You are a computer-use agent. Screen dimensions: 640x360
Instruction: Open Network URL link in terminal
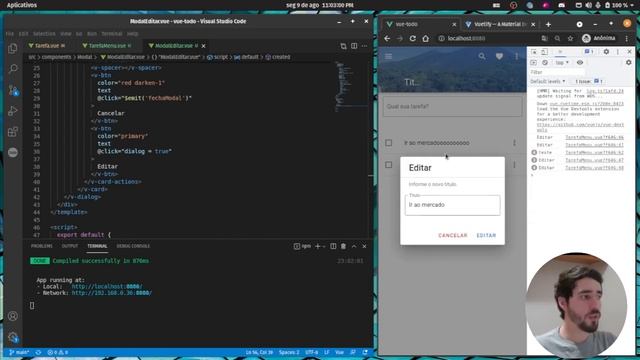pos(111,293)
